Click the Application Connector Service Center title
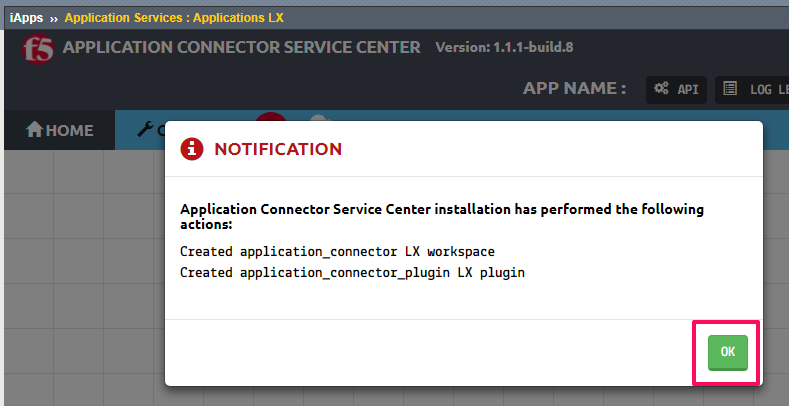This screenshot has height=406, width=789. (242, 47)
